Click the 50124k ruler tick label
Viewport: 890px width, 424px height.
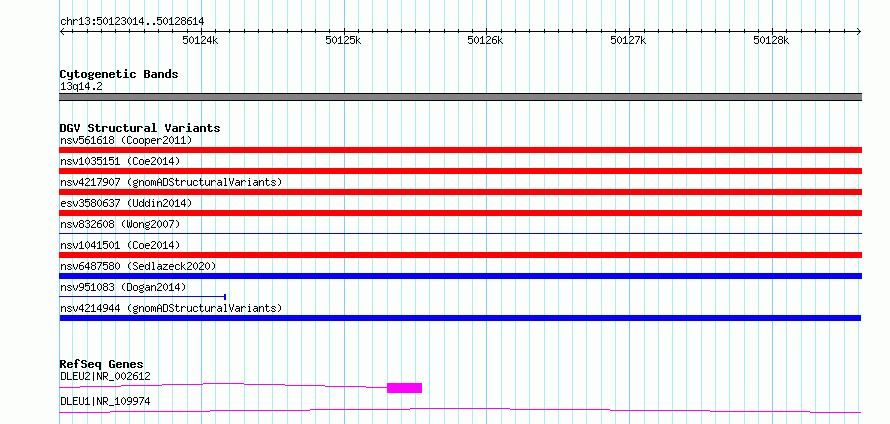pos(200,40)
